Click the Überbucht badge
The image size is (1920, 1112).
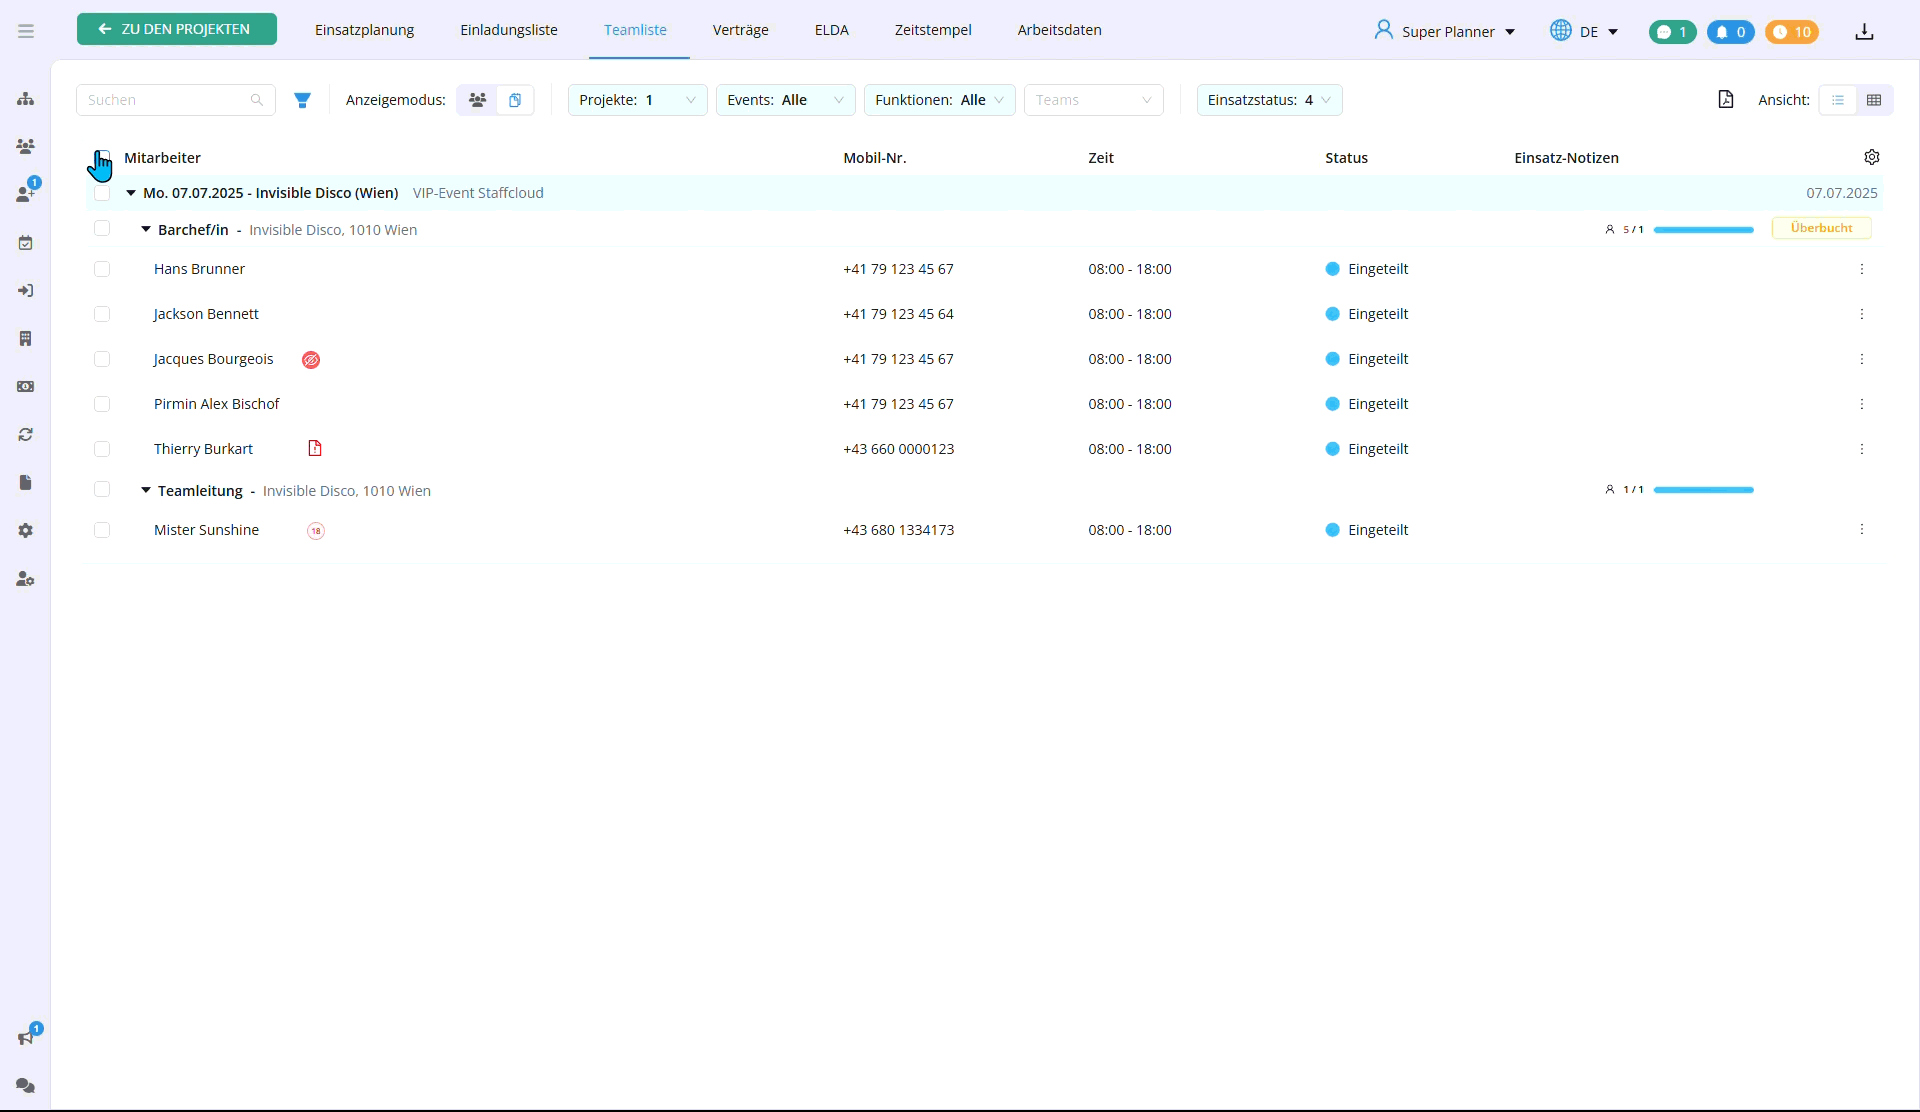pyautogui.click(x=1821, y=228)
